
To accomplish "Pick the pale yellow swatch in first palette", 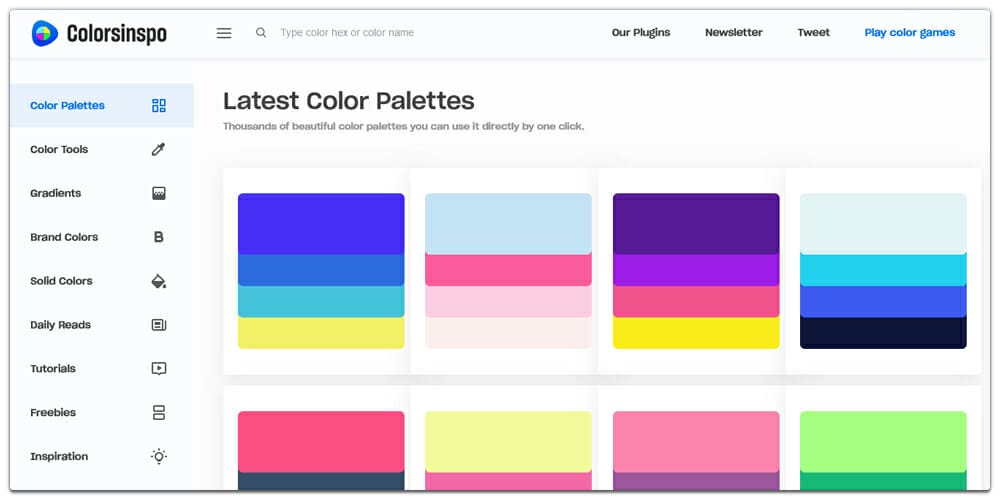I will click(x=321, y=333).
